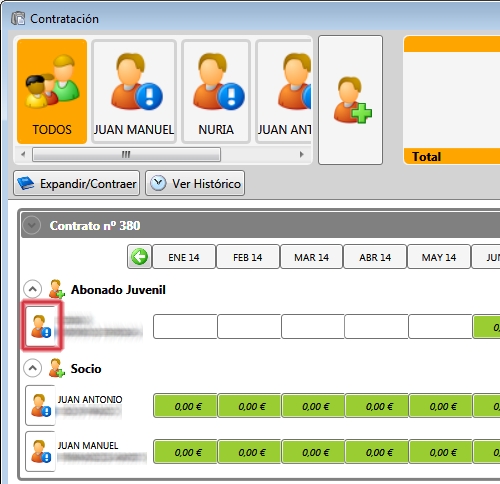This screenshot has width=500, height=484.
Task: Open highlighted Abonado Juvenil member icon
Action: point(41,326)
